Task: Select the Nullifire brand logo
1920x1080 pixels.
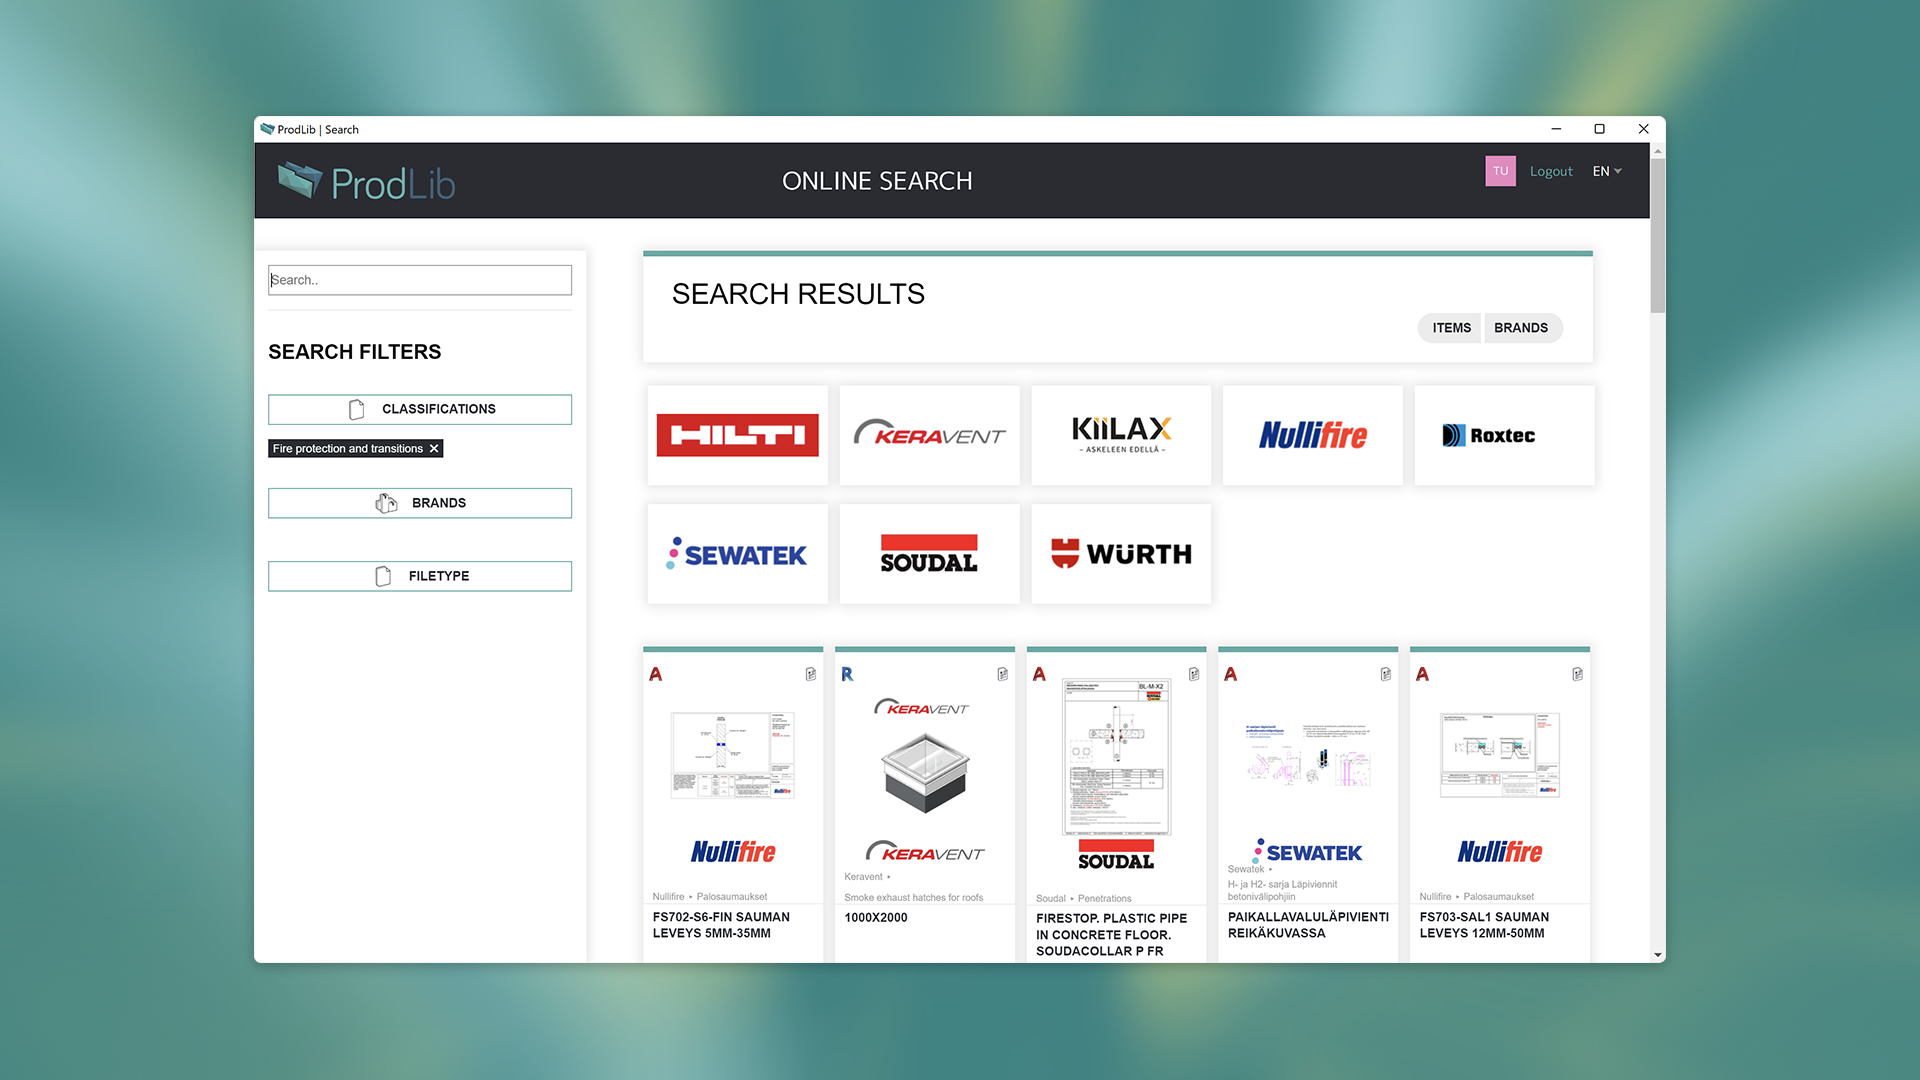Action: point(1313,435)
